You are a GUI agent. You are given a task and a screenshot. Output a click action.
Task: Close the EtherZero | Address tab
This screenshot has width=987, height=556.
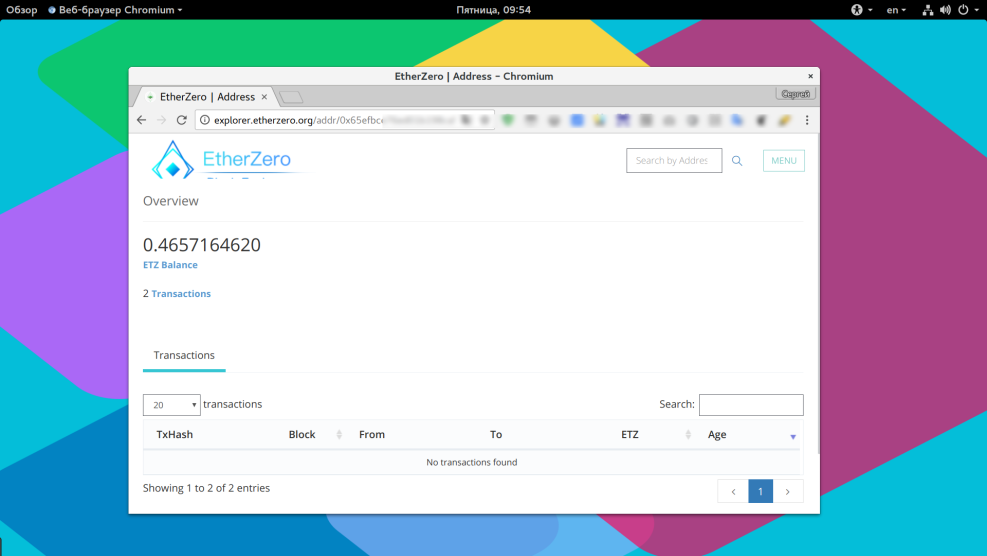[x=265, y=97]
